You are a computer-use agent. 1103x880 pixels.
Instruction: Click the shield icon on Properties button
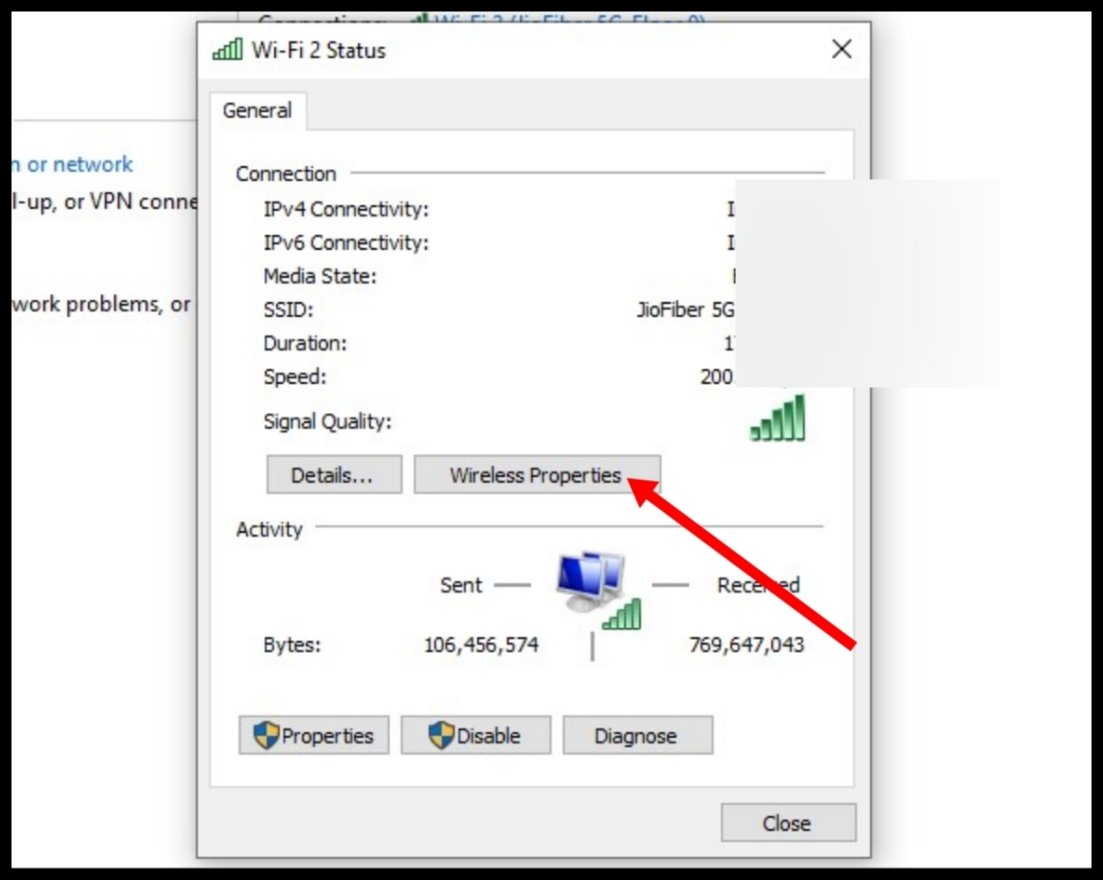[x=266, y=735]
